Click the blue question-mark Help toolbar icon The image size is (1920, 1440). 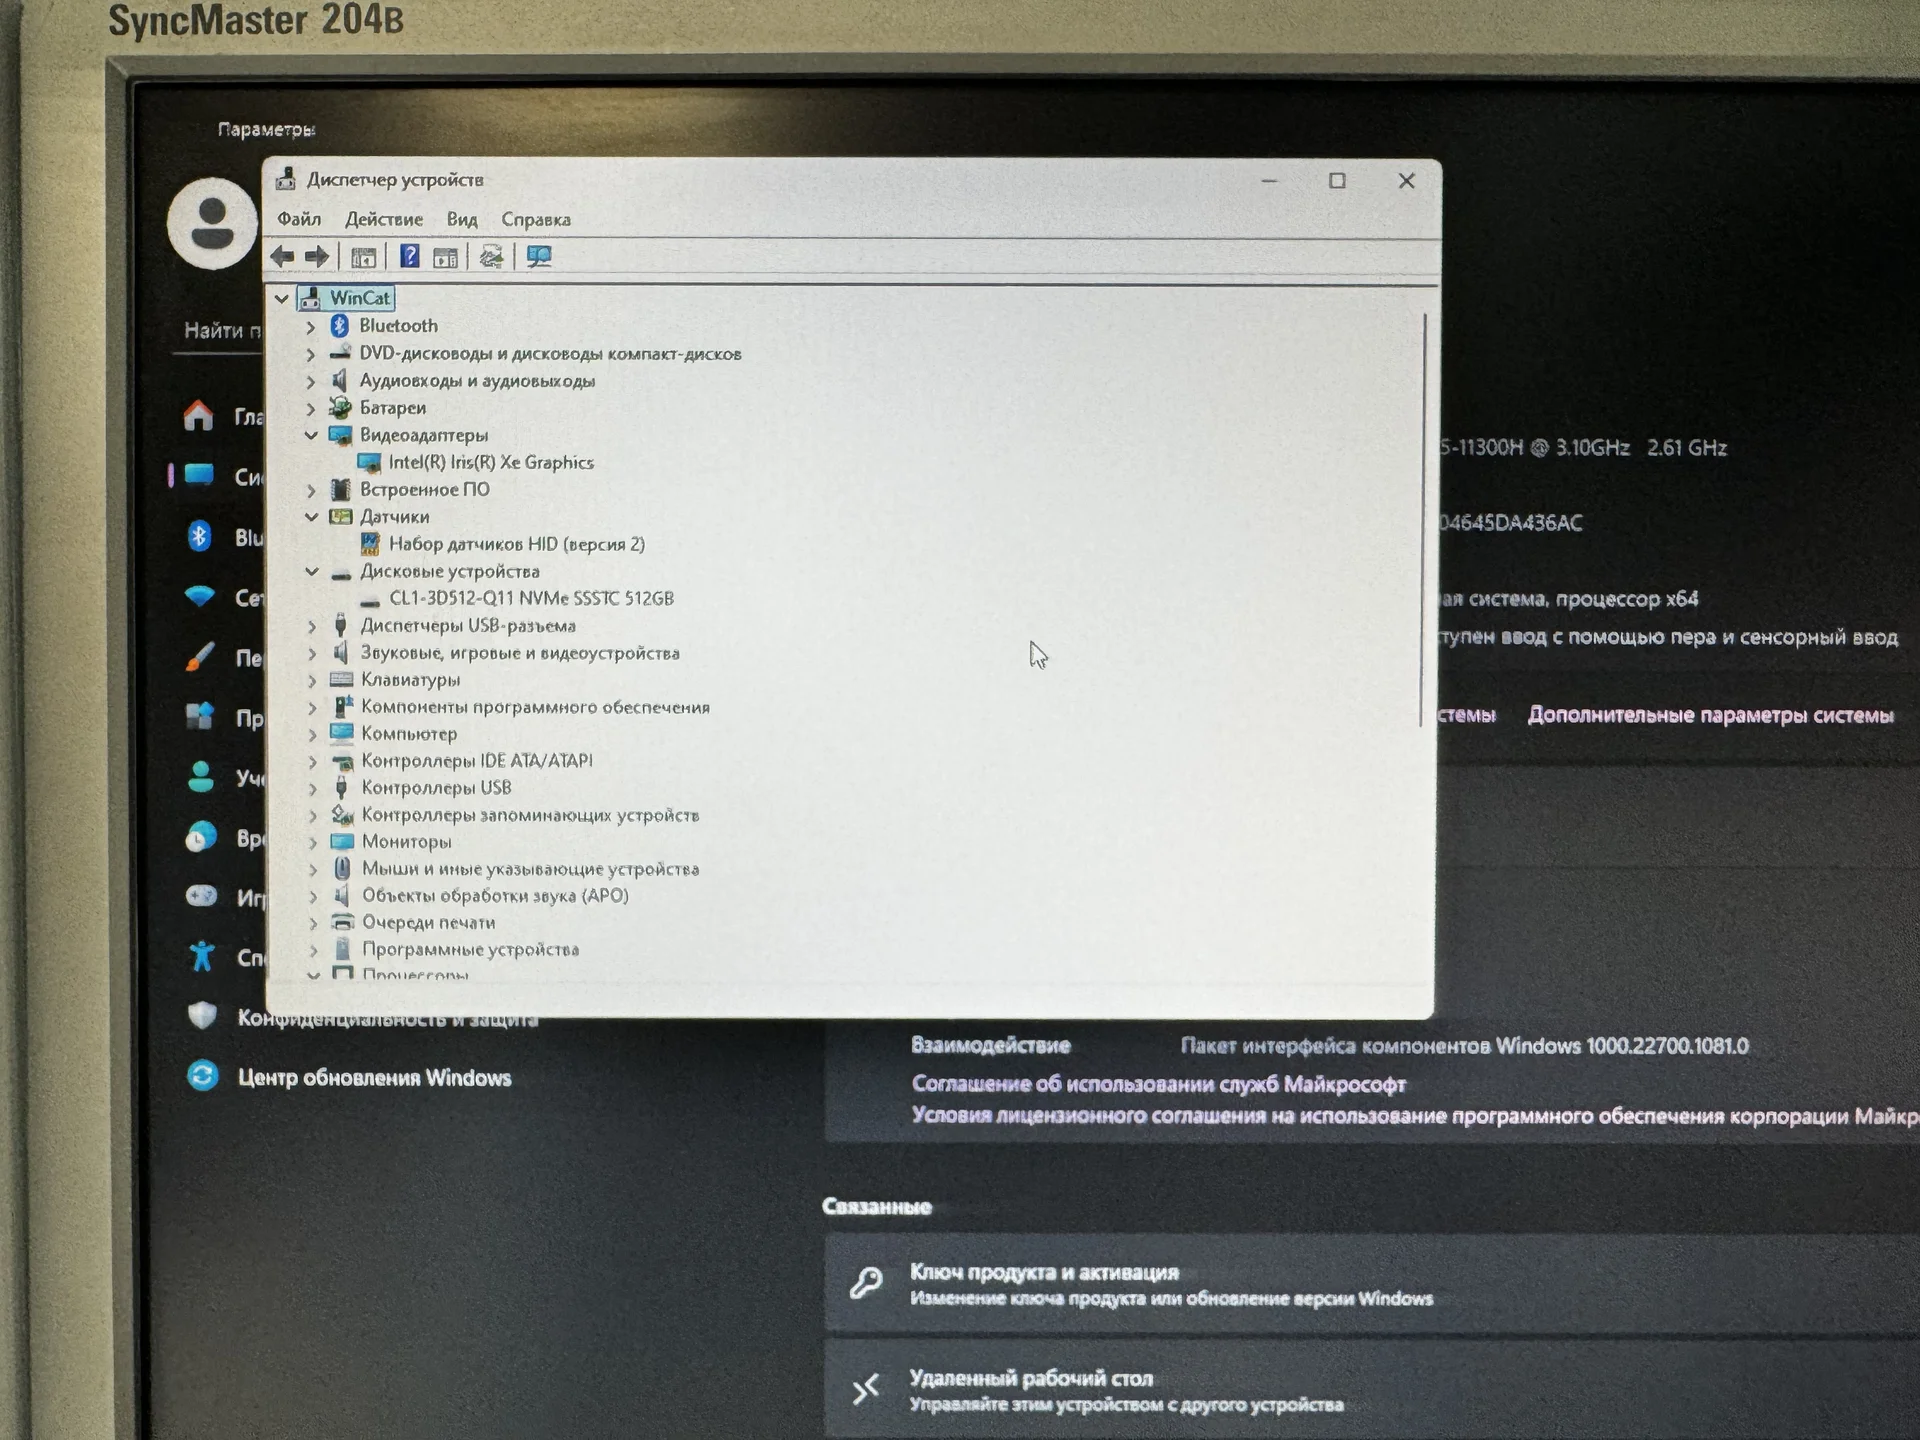click(x=409, y=257)
